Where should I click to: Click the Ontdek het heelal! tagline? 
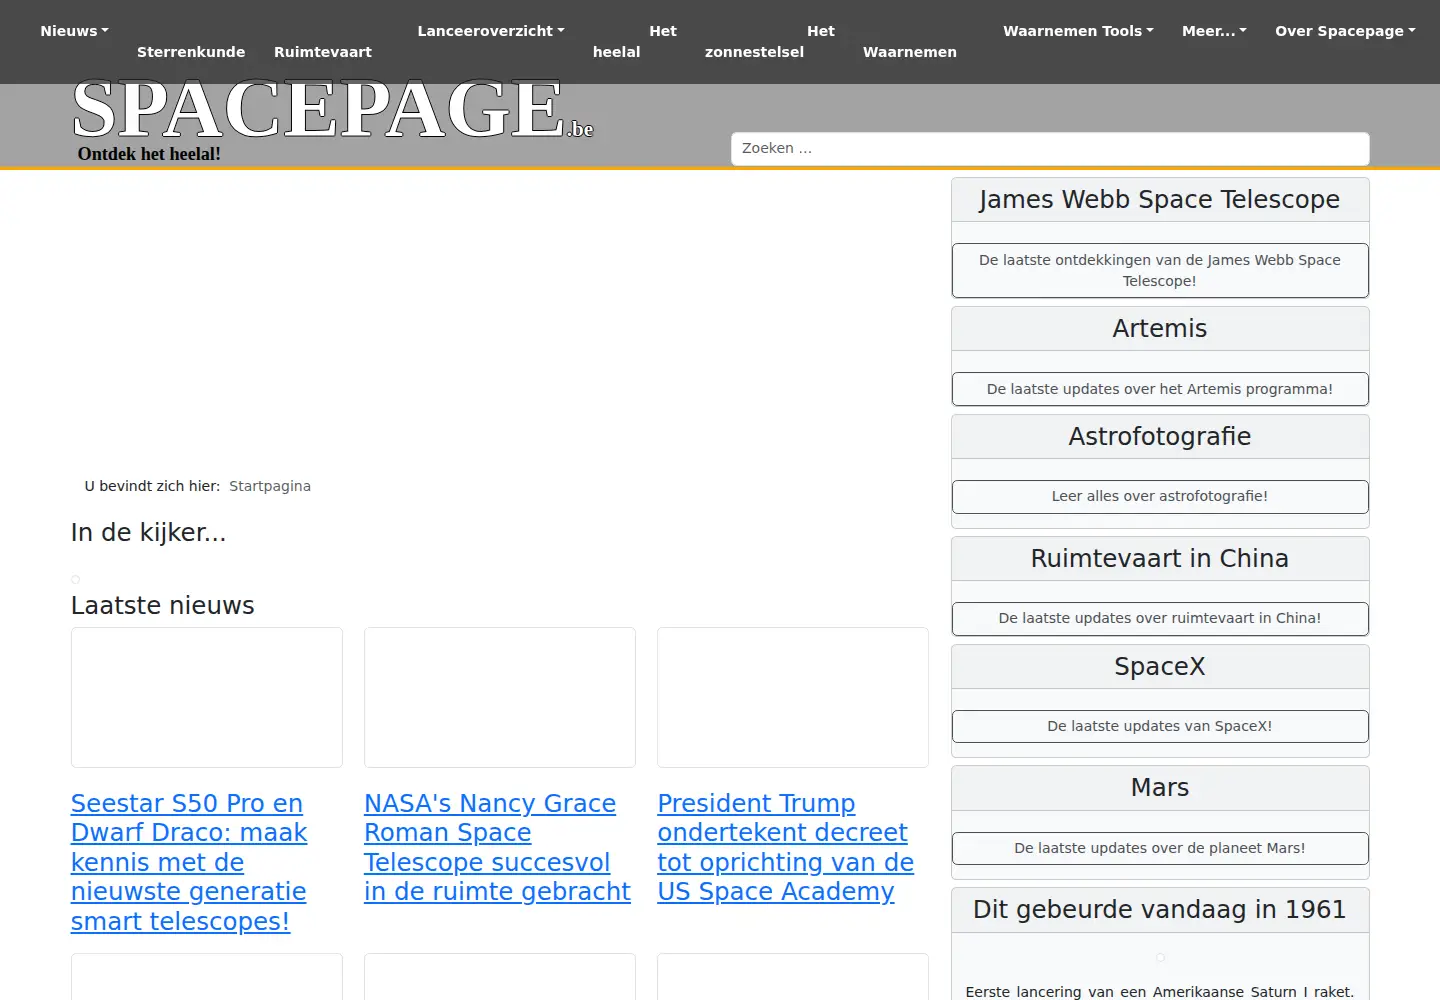pyautogui.click(x=149, y=154)
